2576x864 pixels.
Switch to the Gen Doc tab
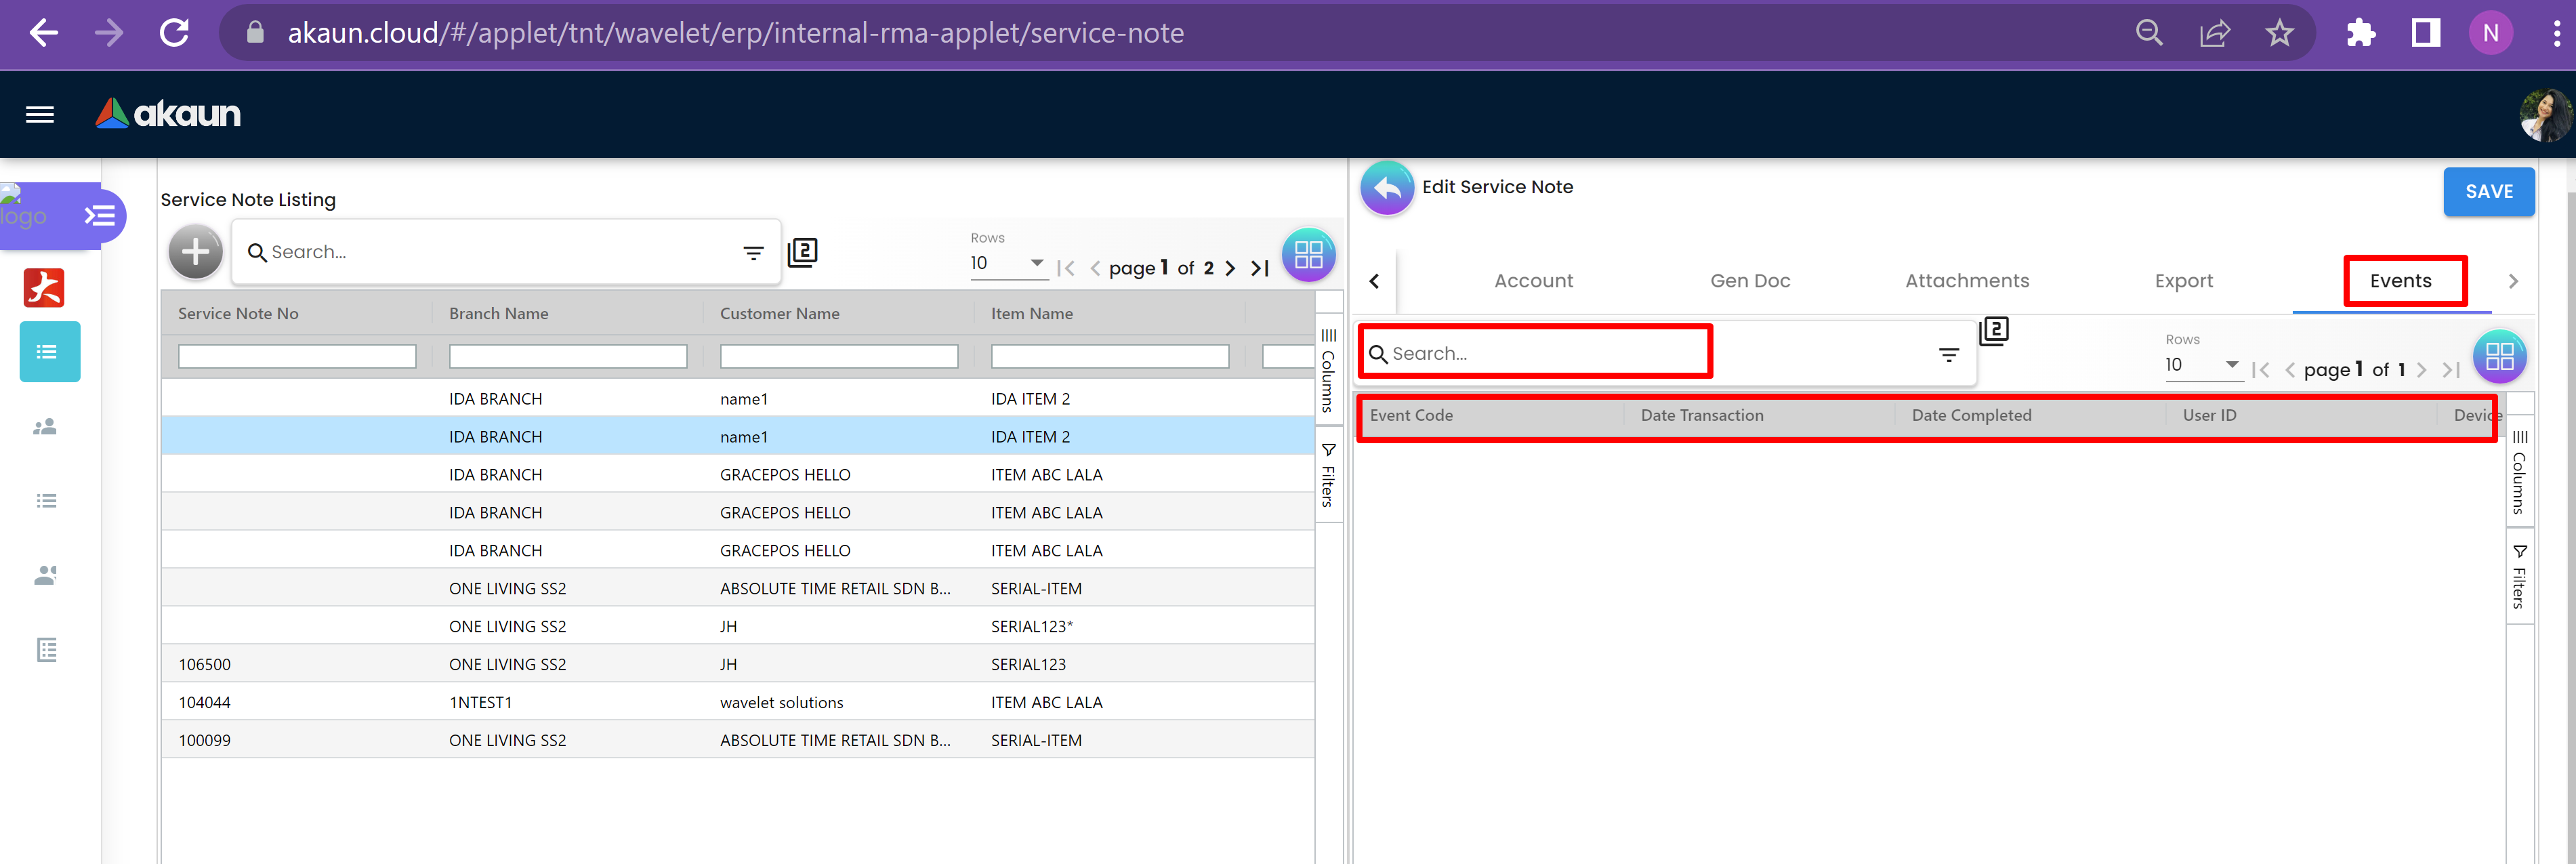point(1749,281)
